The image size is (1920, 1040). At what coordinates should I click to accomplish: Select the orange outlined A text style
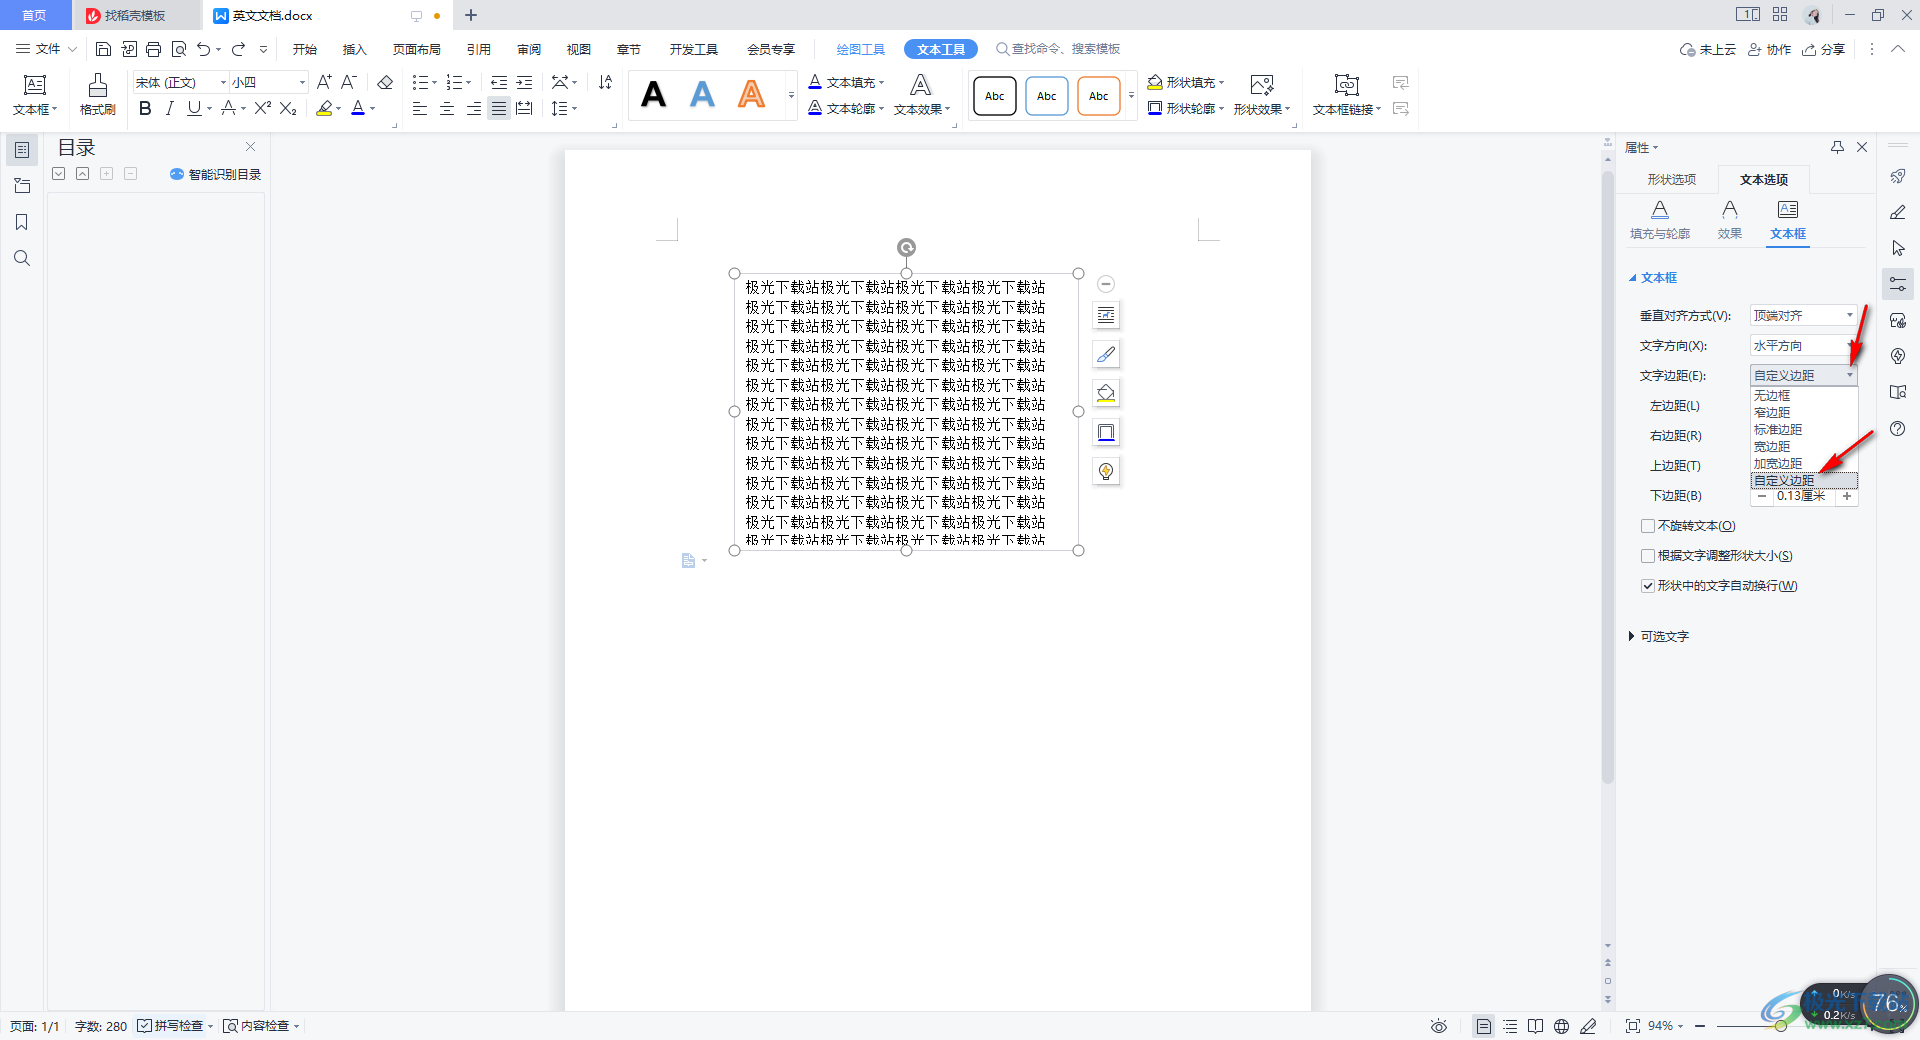coord(751,95)
